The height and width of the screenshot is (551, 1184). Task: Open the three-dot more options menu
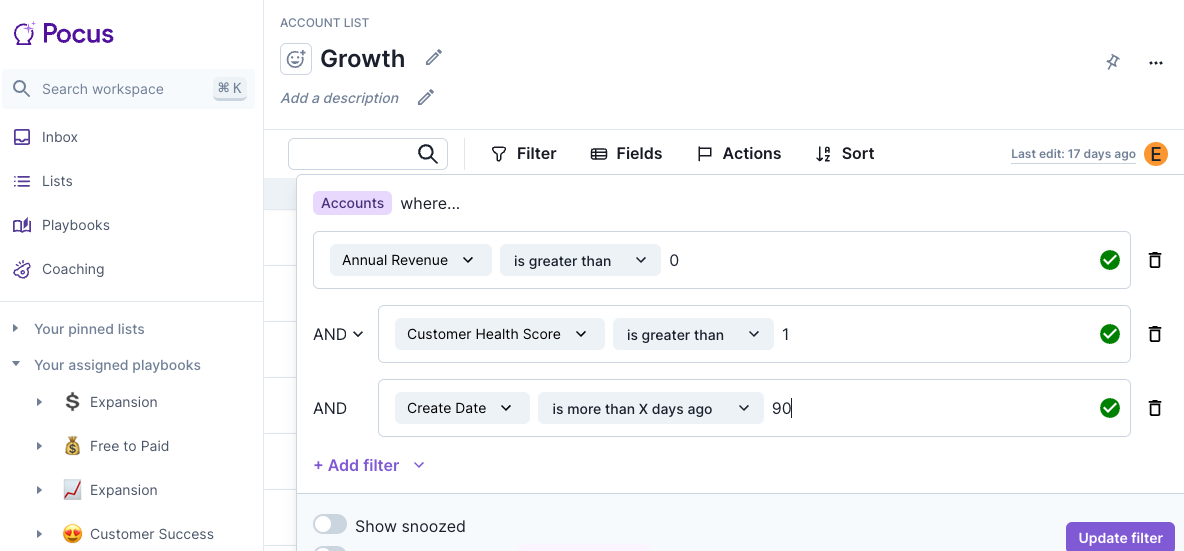(x=1155, y=63)
